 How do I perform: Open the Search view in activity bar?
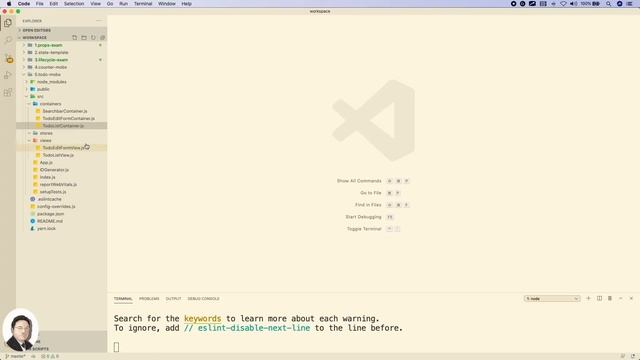coord(8,40)
